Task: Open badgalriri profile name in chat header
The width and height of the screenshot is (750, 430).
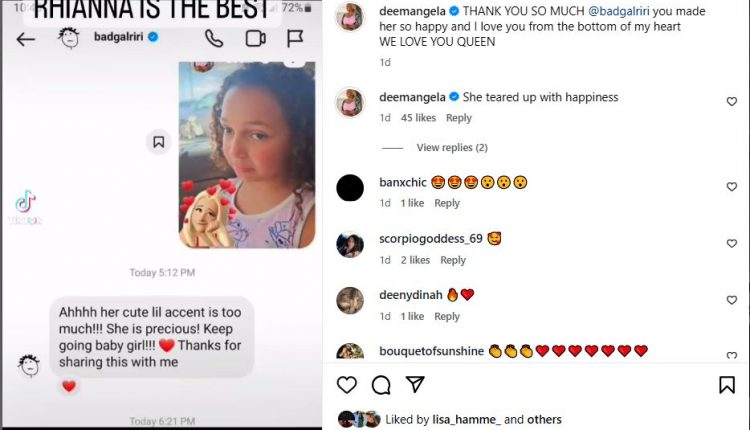Action: [119, 37]
